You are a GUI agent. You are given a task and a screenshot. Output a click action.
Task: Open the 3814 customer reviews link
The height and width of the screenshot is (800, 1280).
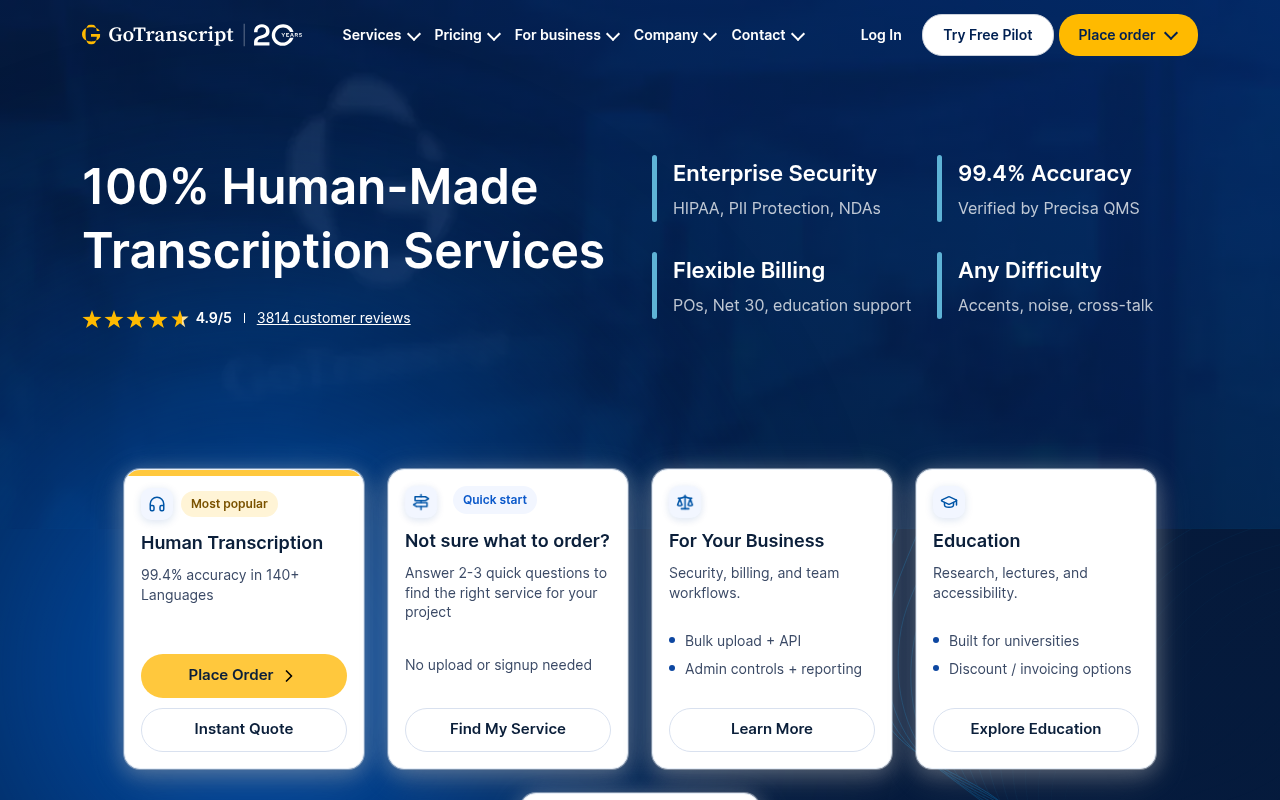click(333, 318)
